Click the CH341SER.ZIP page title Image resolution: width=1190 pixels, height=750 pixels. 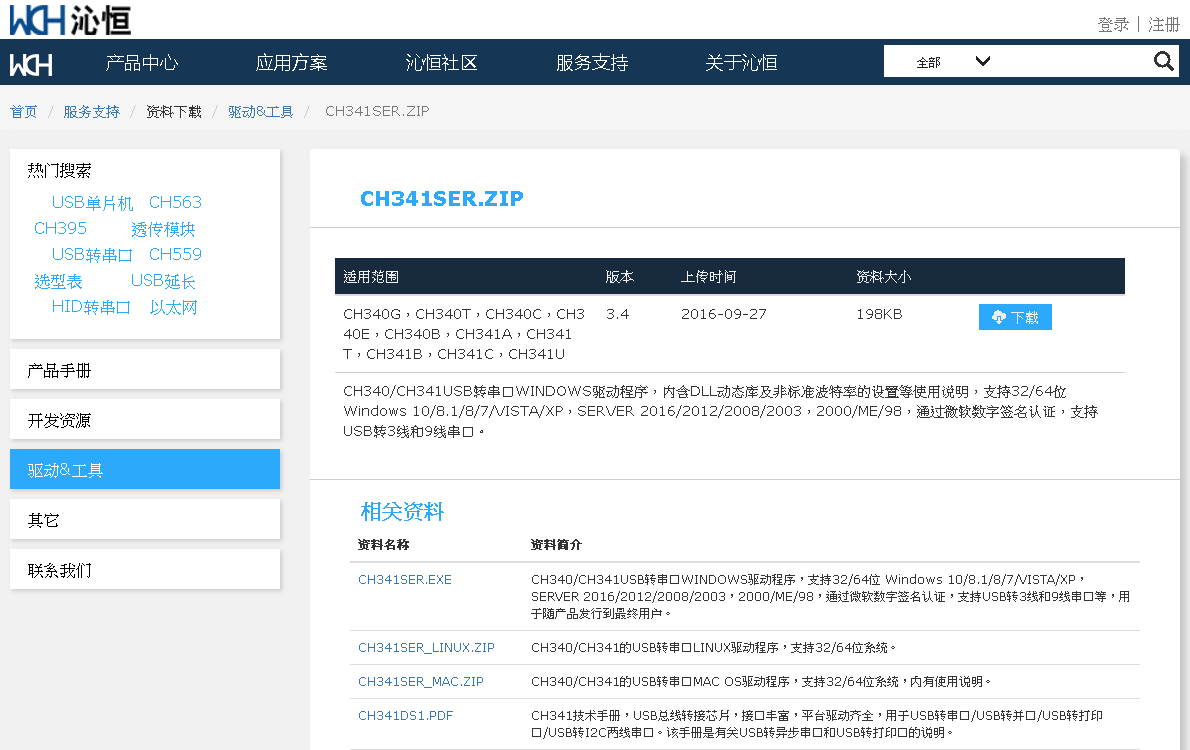pyautogui.click(x=442, y=199)
